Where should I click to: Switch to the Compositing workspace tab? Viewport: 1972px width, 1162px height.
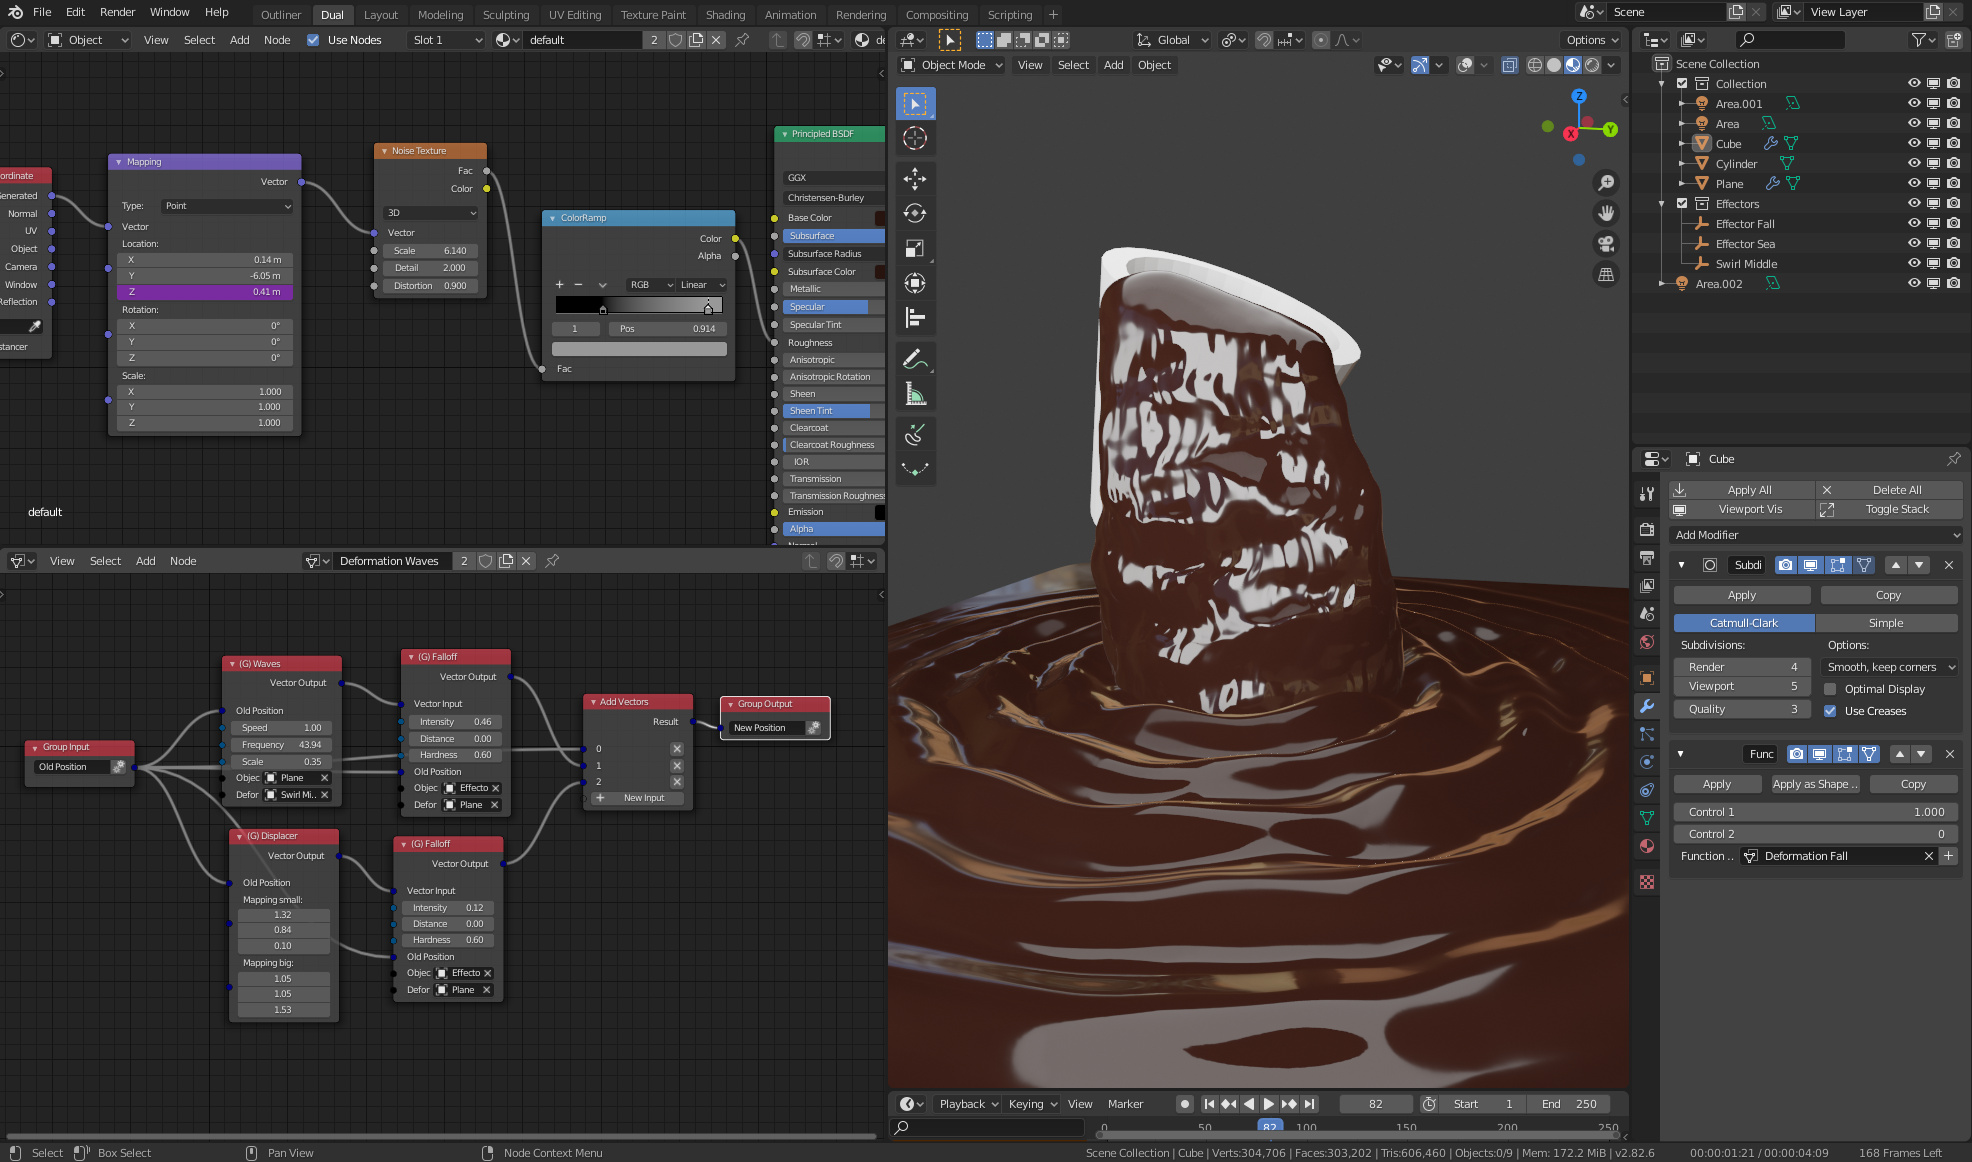[936, 15]
